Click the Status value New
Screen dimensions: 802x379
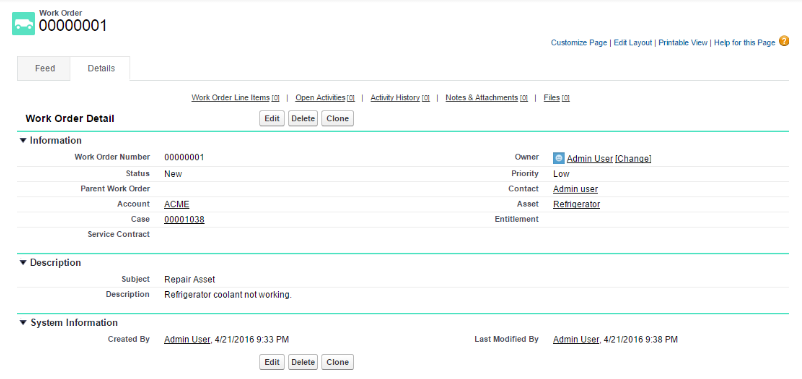click(173, 174)
